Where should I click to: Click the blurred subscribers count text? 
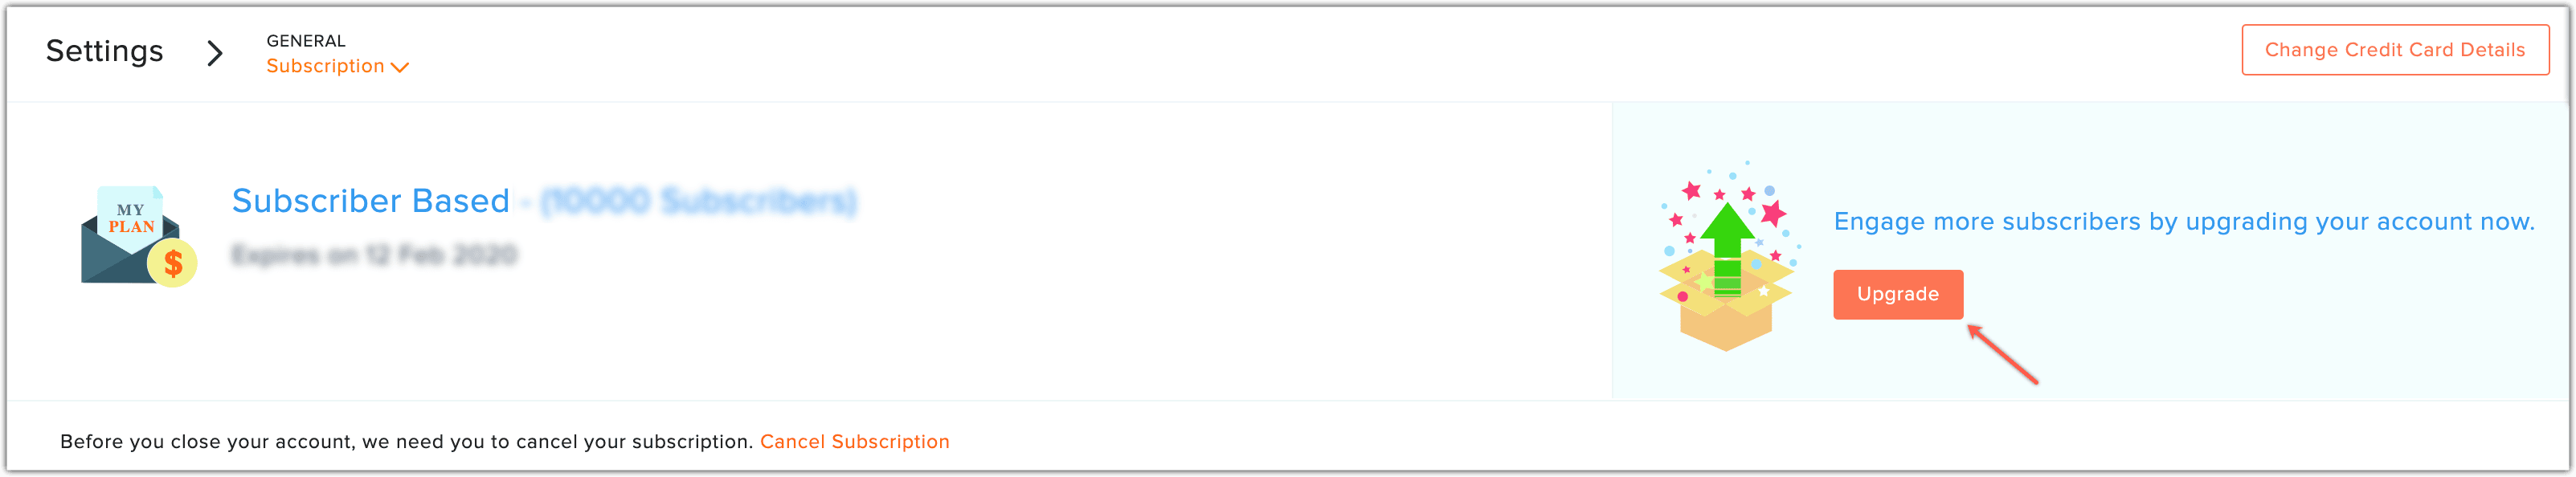click(x=698, y=201)
